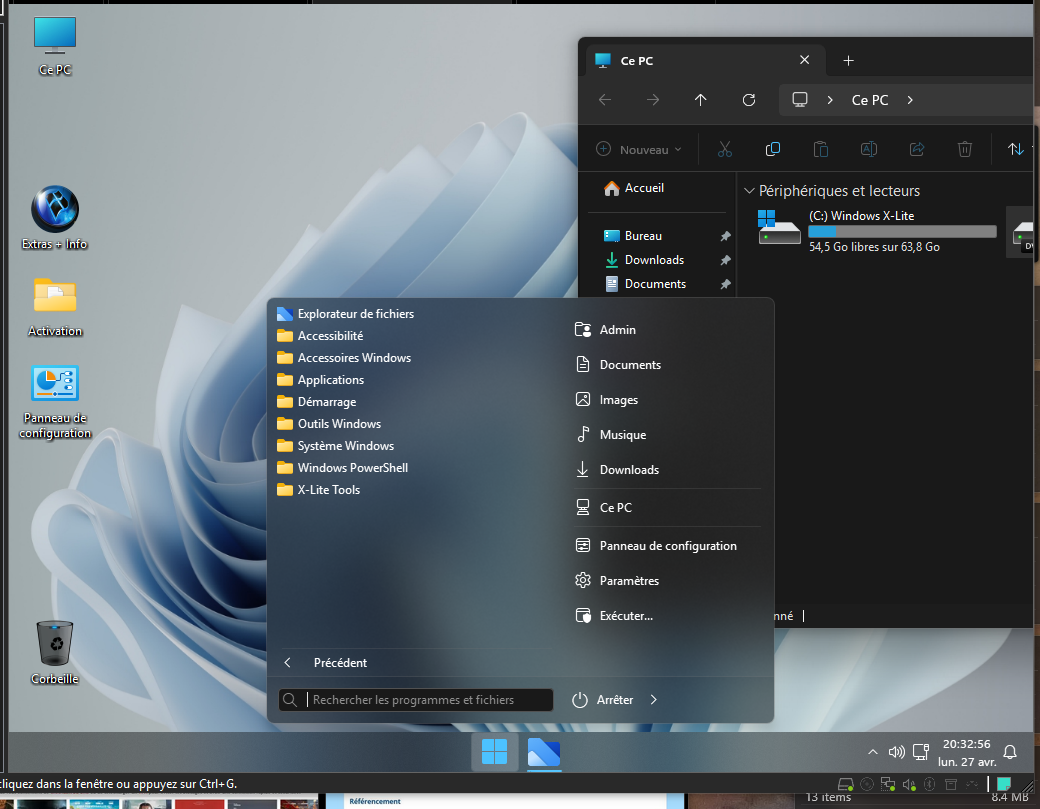
Task: Open Documents in Explorer sidebar
Action: (x=645, y=284)
